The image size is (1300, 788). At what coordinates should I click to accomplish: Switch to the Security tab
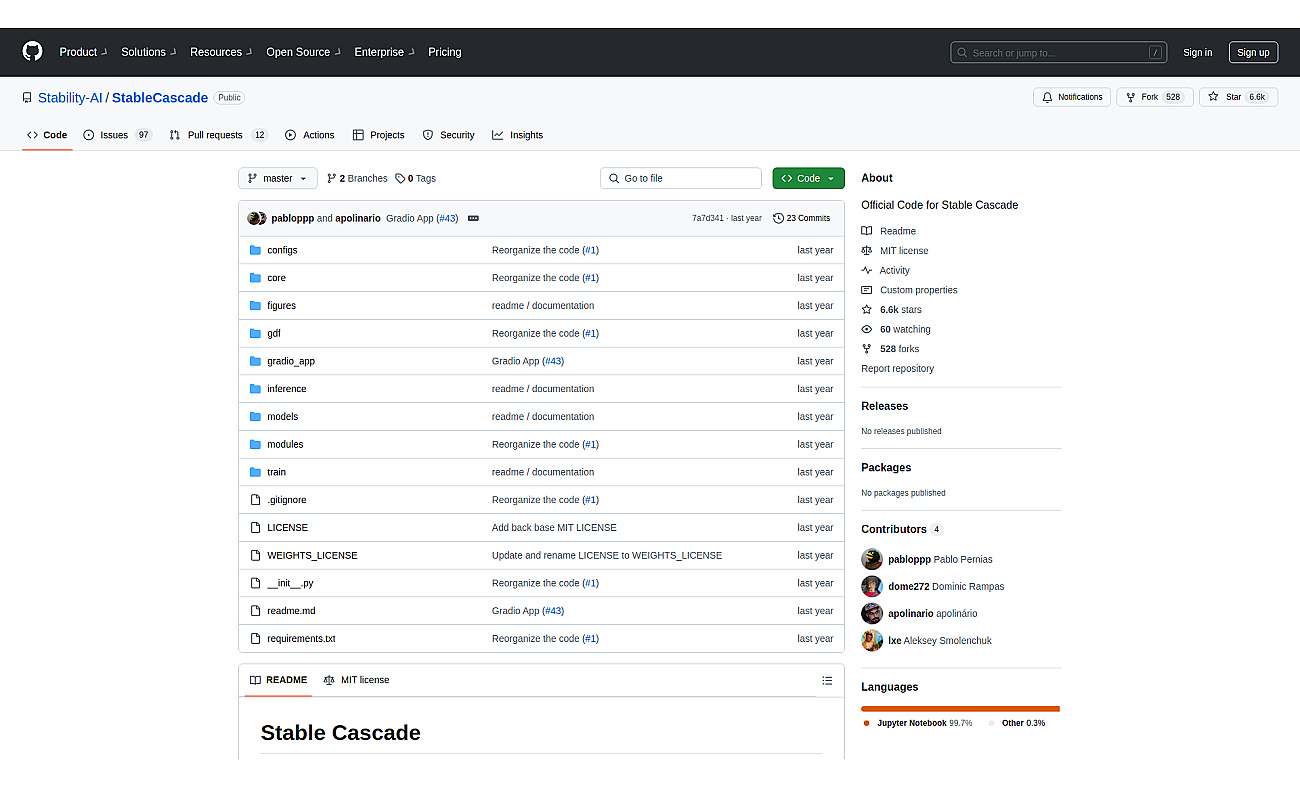449,135
